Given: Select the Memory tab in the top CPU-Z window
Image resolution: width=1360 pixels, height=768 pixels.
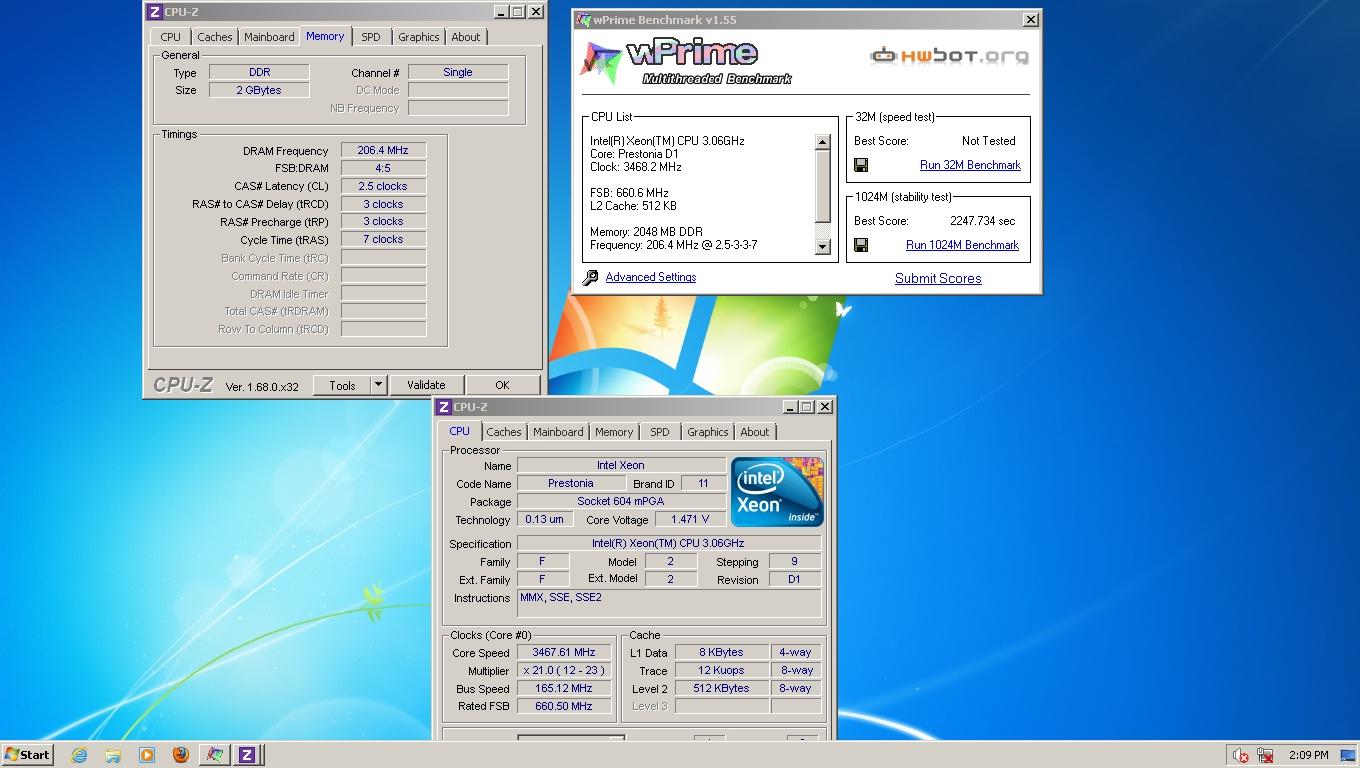Looking at the screenshot, I should click(325, 36).
